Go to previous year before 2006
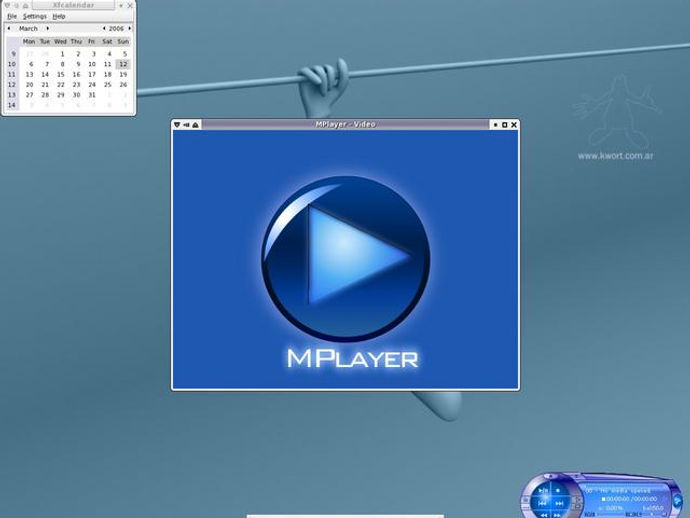 [x=104, y=28]
